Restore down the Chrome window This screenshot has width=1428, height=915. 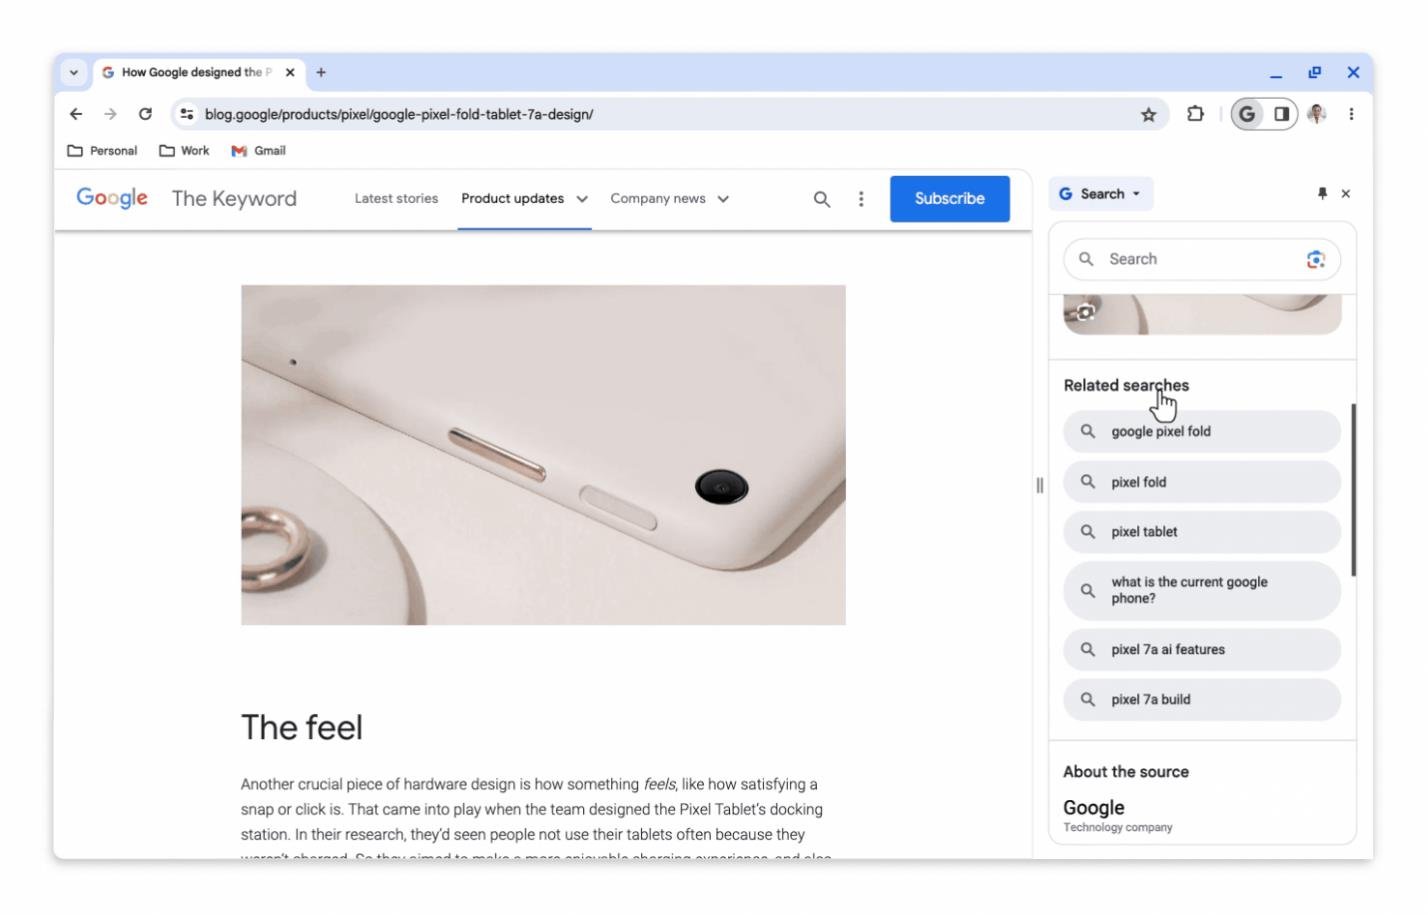pos(1314,72)
